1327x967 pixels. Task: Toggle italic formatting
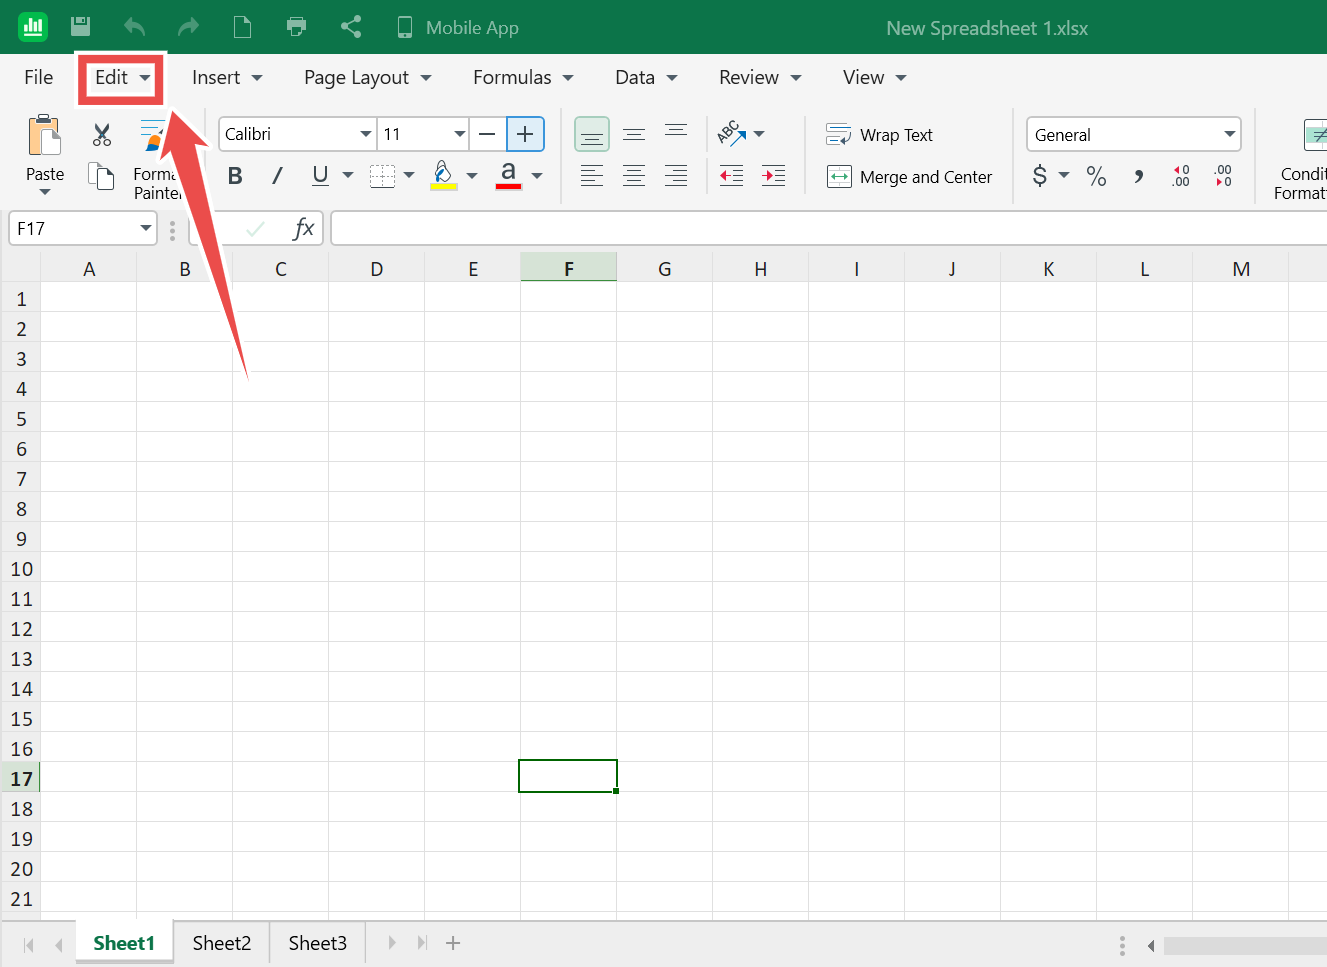point(277,176)
